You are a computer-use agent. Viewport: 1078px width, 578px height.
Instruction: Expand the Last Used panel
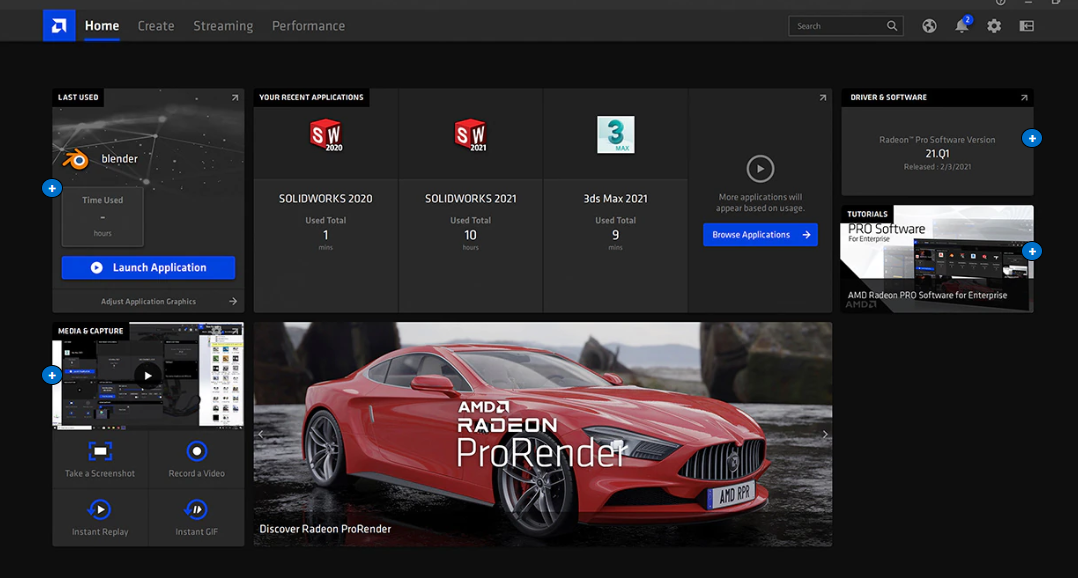coord(235,98)
